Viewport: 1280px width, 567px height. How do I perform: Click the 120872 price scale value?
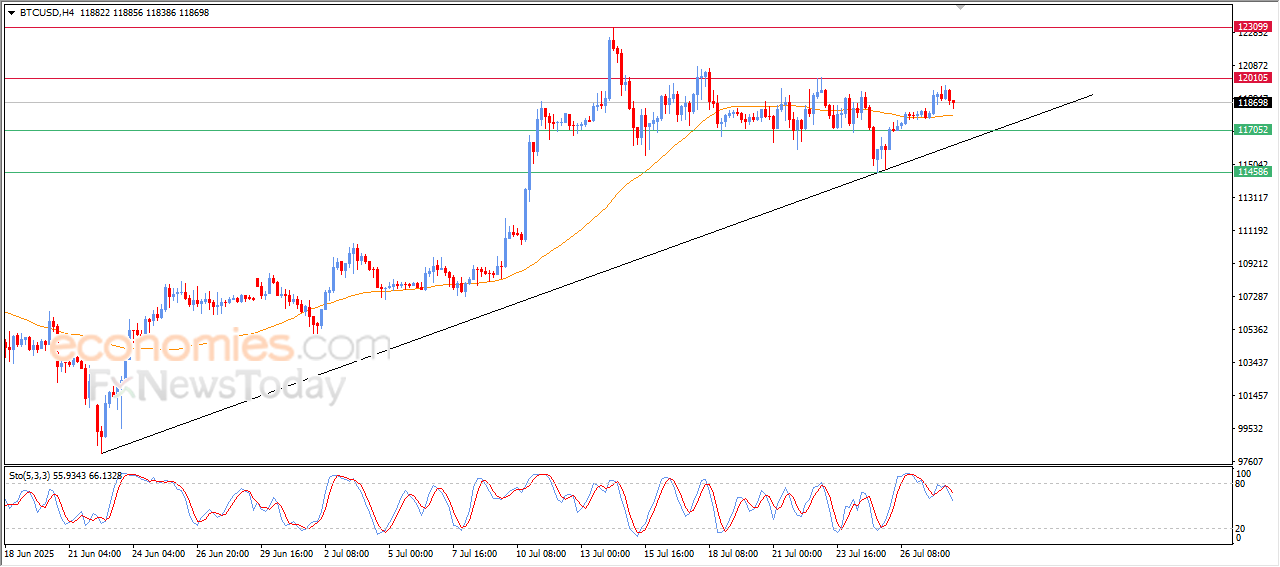(x=1253, y=65)
